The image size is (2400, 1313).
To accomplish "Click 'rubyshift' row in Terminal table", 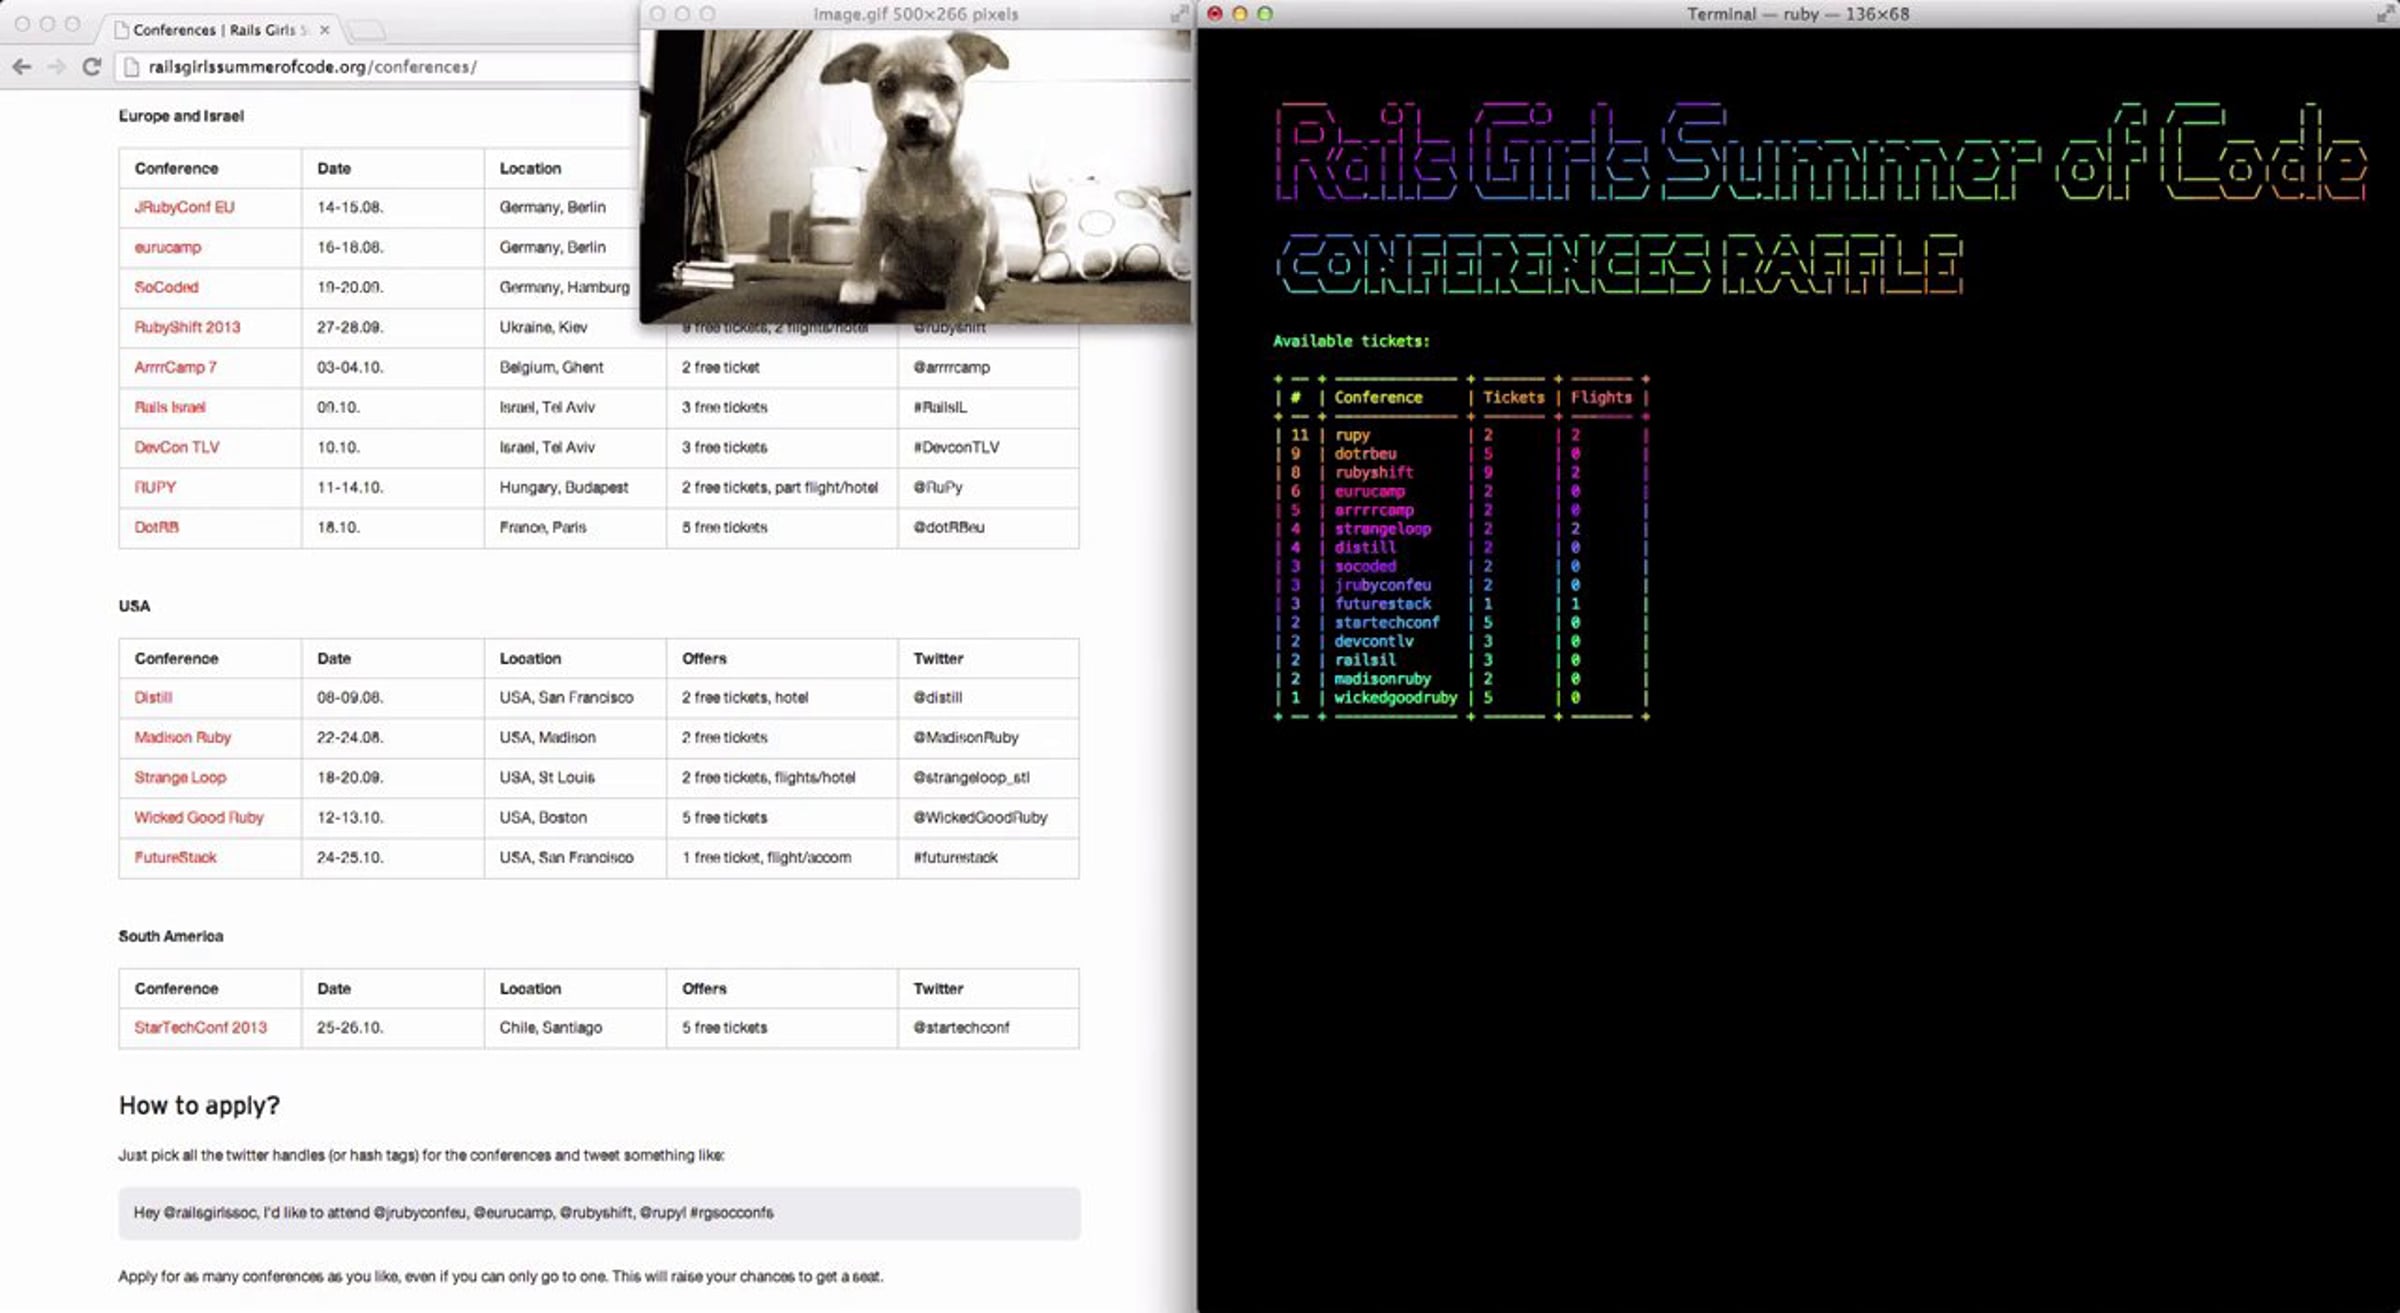I will [x=1461, y=472].
